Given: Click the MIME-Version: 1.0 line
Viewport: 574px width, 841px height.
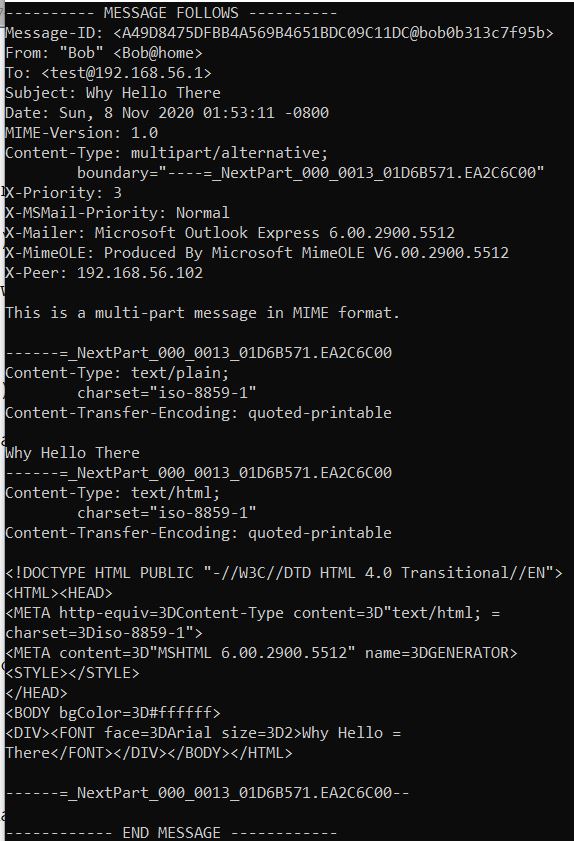Looking at the screenshot, I should pyautogui.click(x=82, y=132).
